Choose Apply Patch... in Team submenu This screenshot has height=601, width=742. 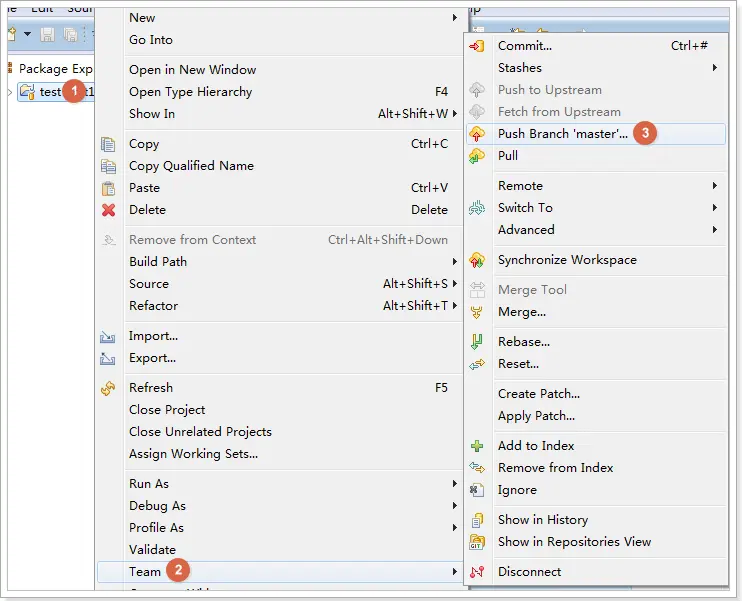tap(596, 416)
